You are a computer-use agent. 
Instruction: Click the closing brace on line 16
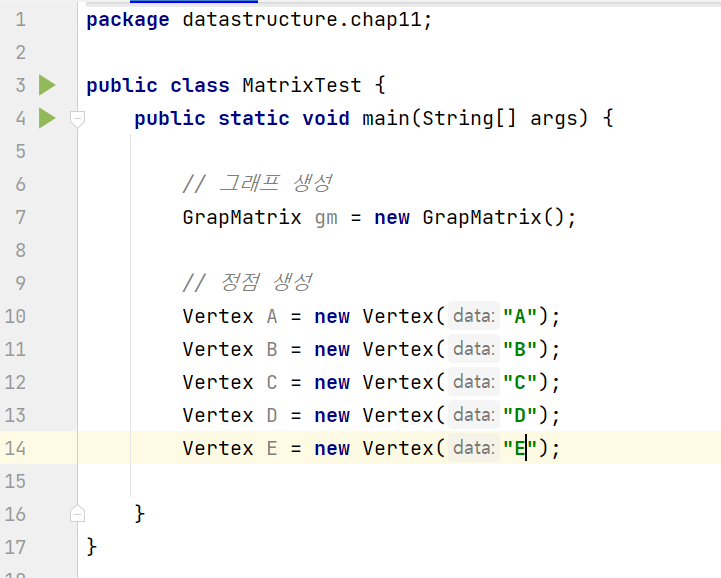coord(140,514)
